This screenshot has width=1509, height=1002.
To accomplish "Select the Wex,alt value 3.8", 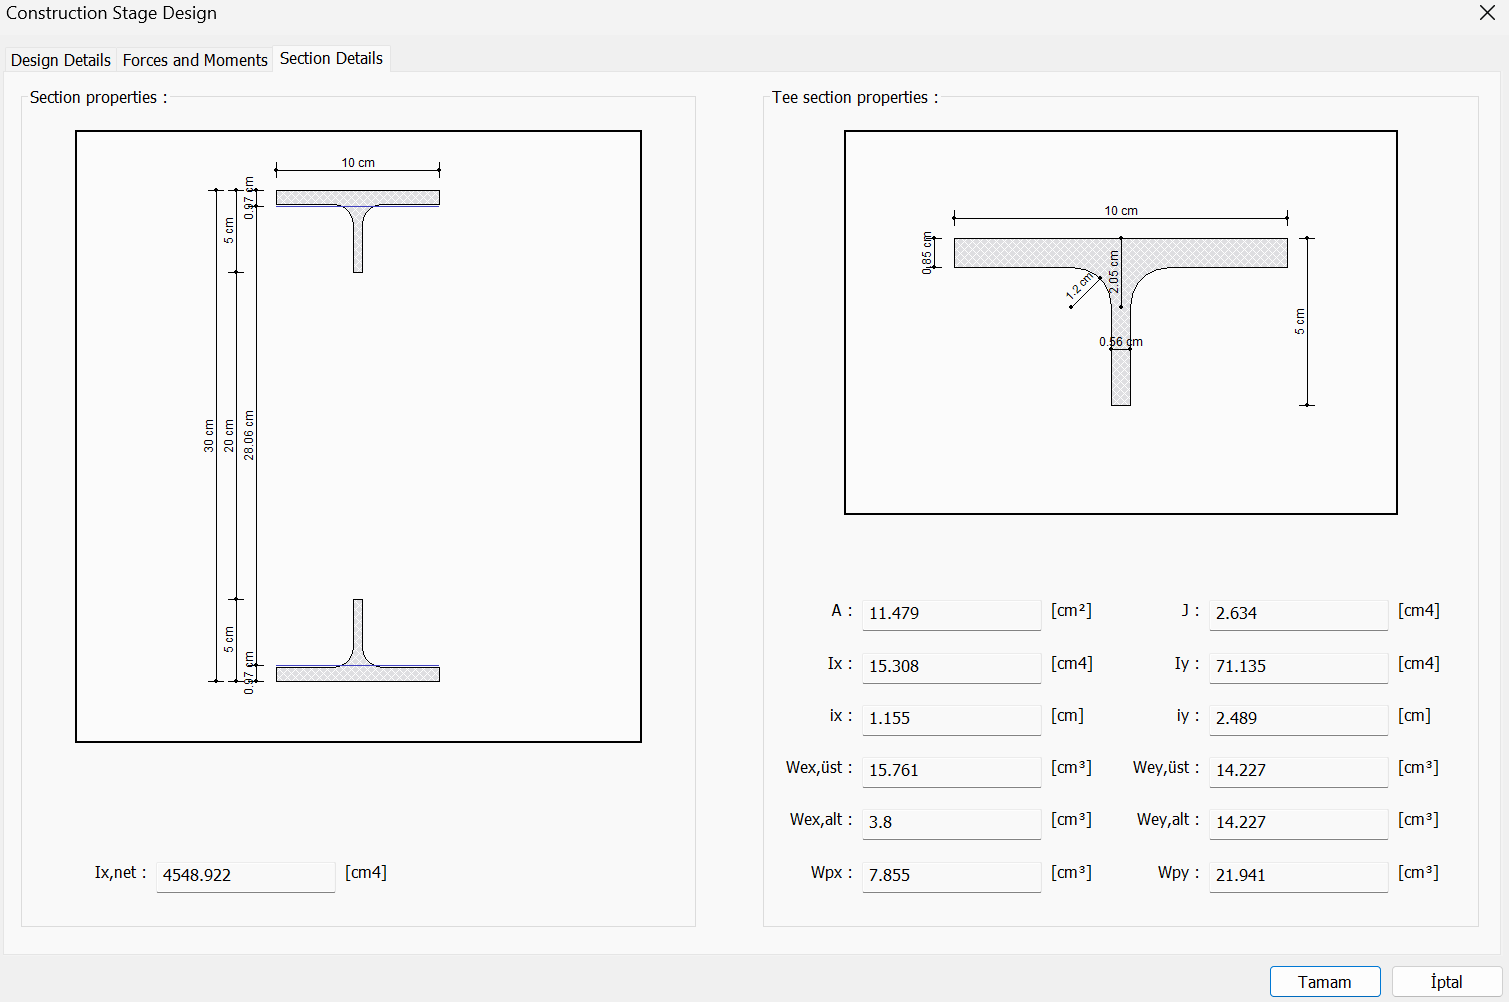I will click(951, 823).
